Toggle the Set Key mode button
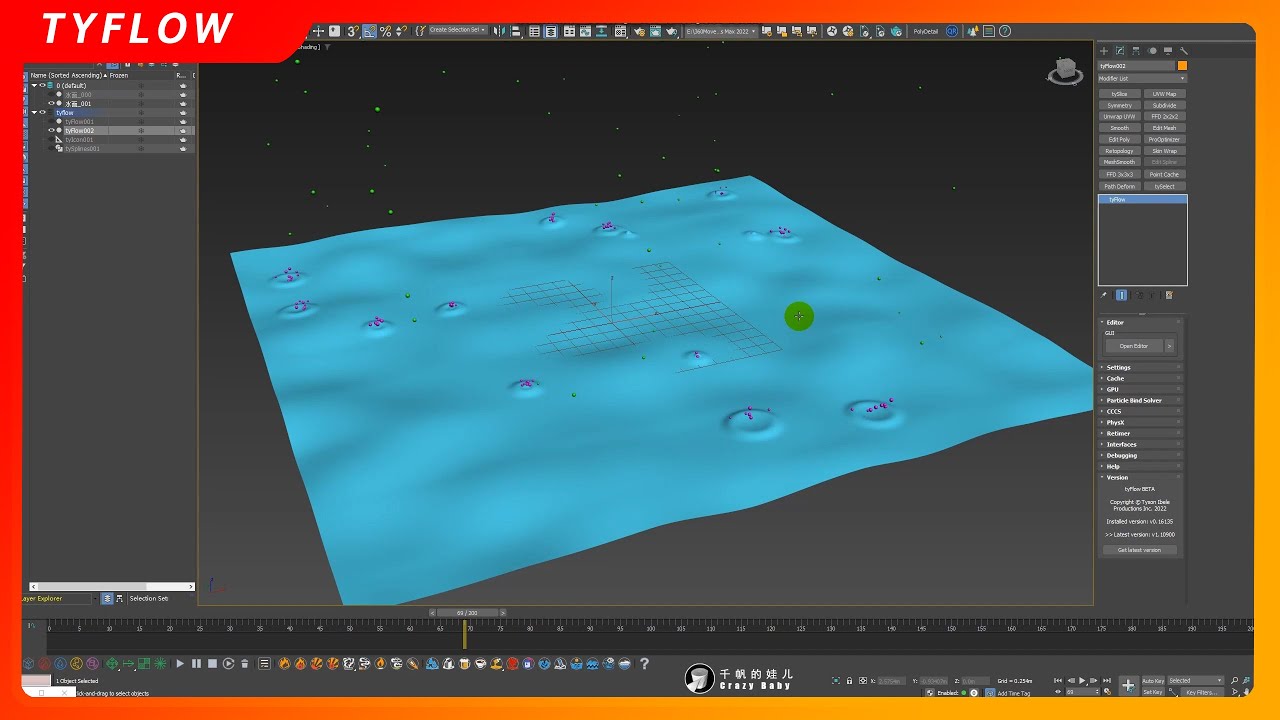Image resolution: width=1280 pixels, height=720 pixels. (1153, 692)
